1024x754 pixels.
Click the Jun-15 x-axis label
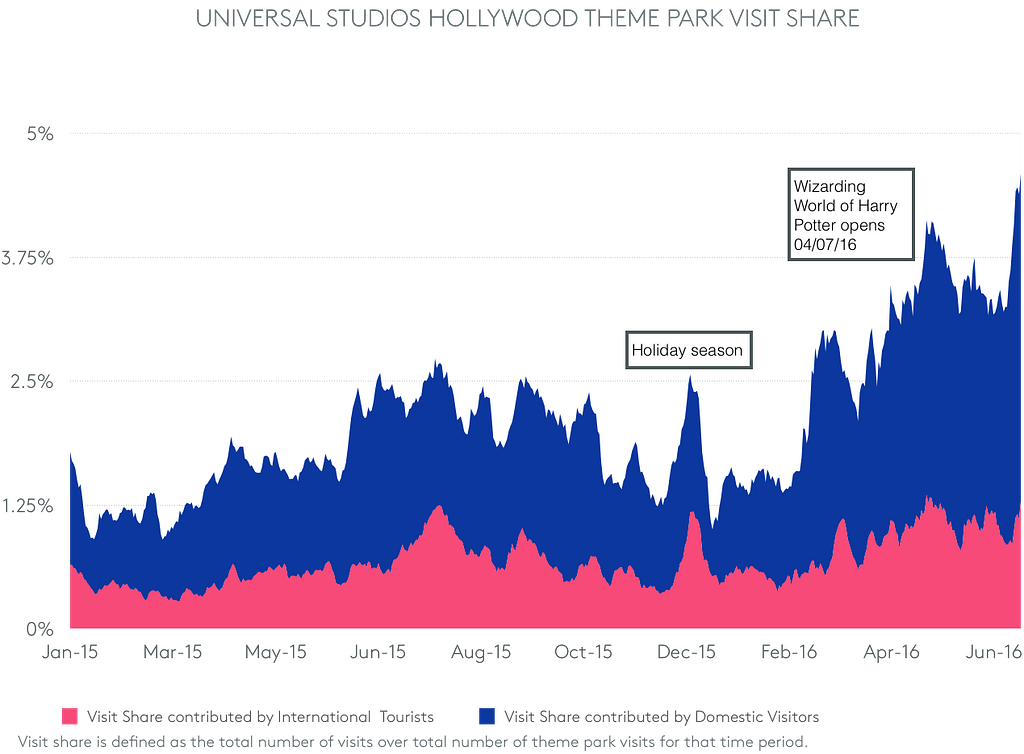(x=378, y=652)
